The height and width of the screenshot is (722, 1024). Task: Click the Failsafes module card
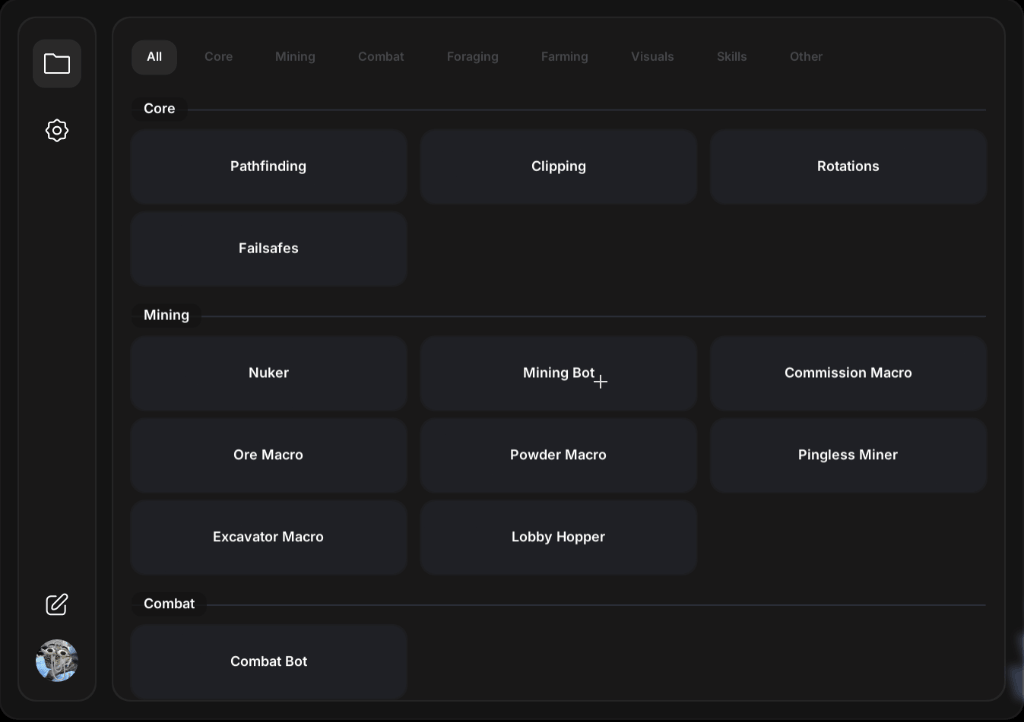coord(268,248)
